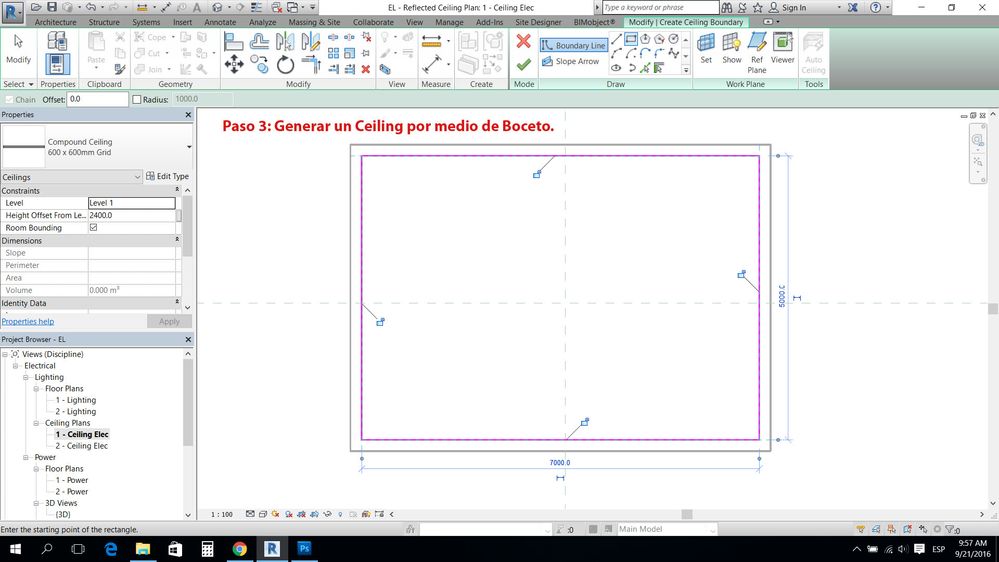The image size is (999, 562).
Task: Select the Spline draw tool
Action: click(673, 54)
